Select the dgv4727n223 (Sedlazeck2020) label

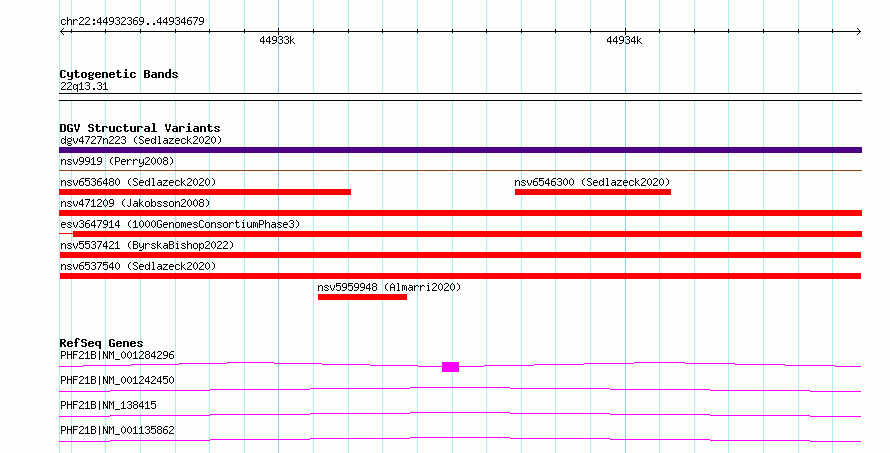(141, 140)
